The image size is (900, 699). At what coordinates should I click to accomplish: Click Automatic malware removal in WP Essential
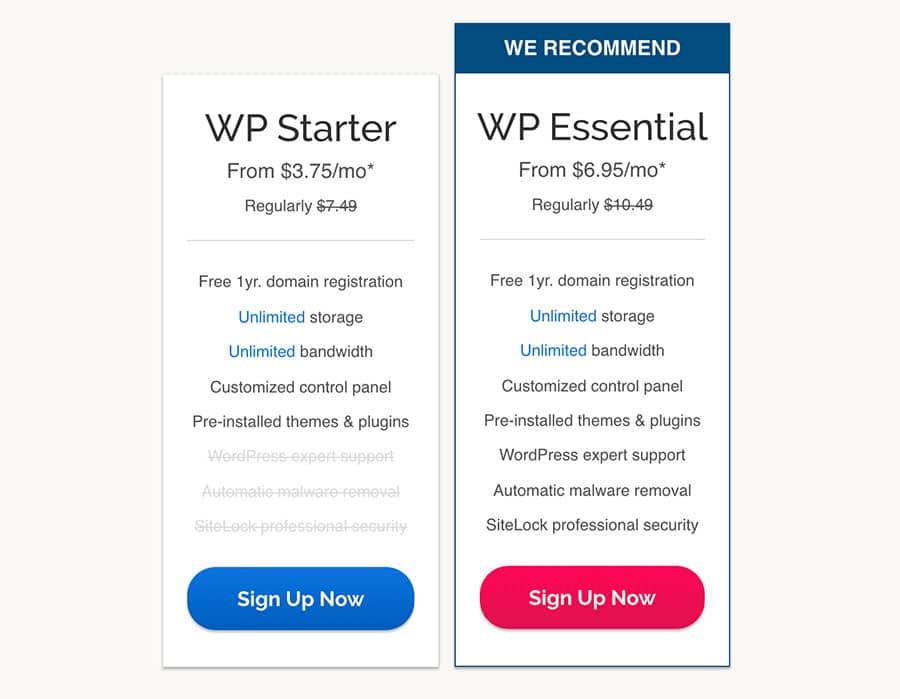592,491
